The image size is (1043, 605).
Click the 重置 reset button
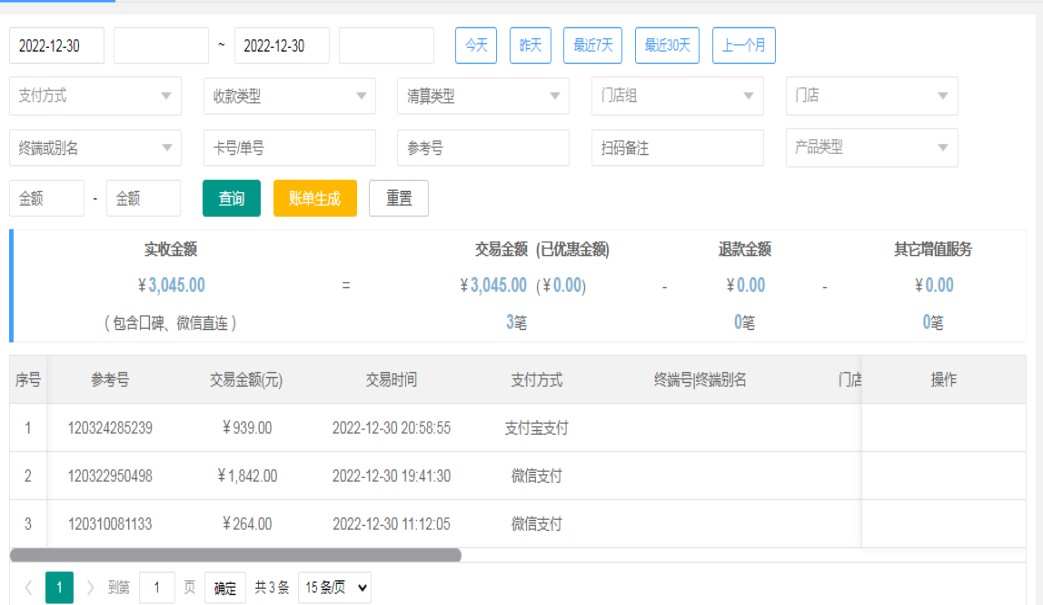398,198
